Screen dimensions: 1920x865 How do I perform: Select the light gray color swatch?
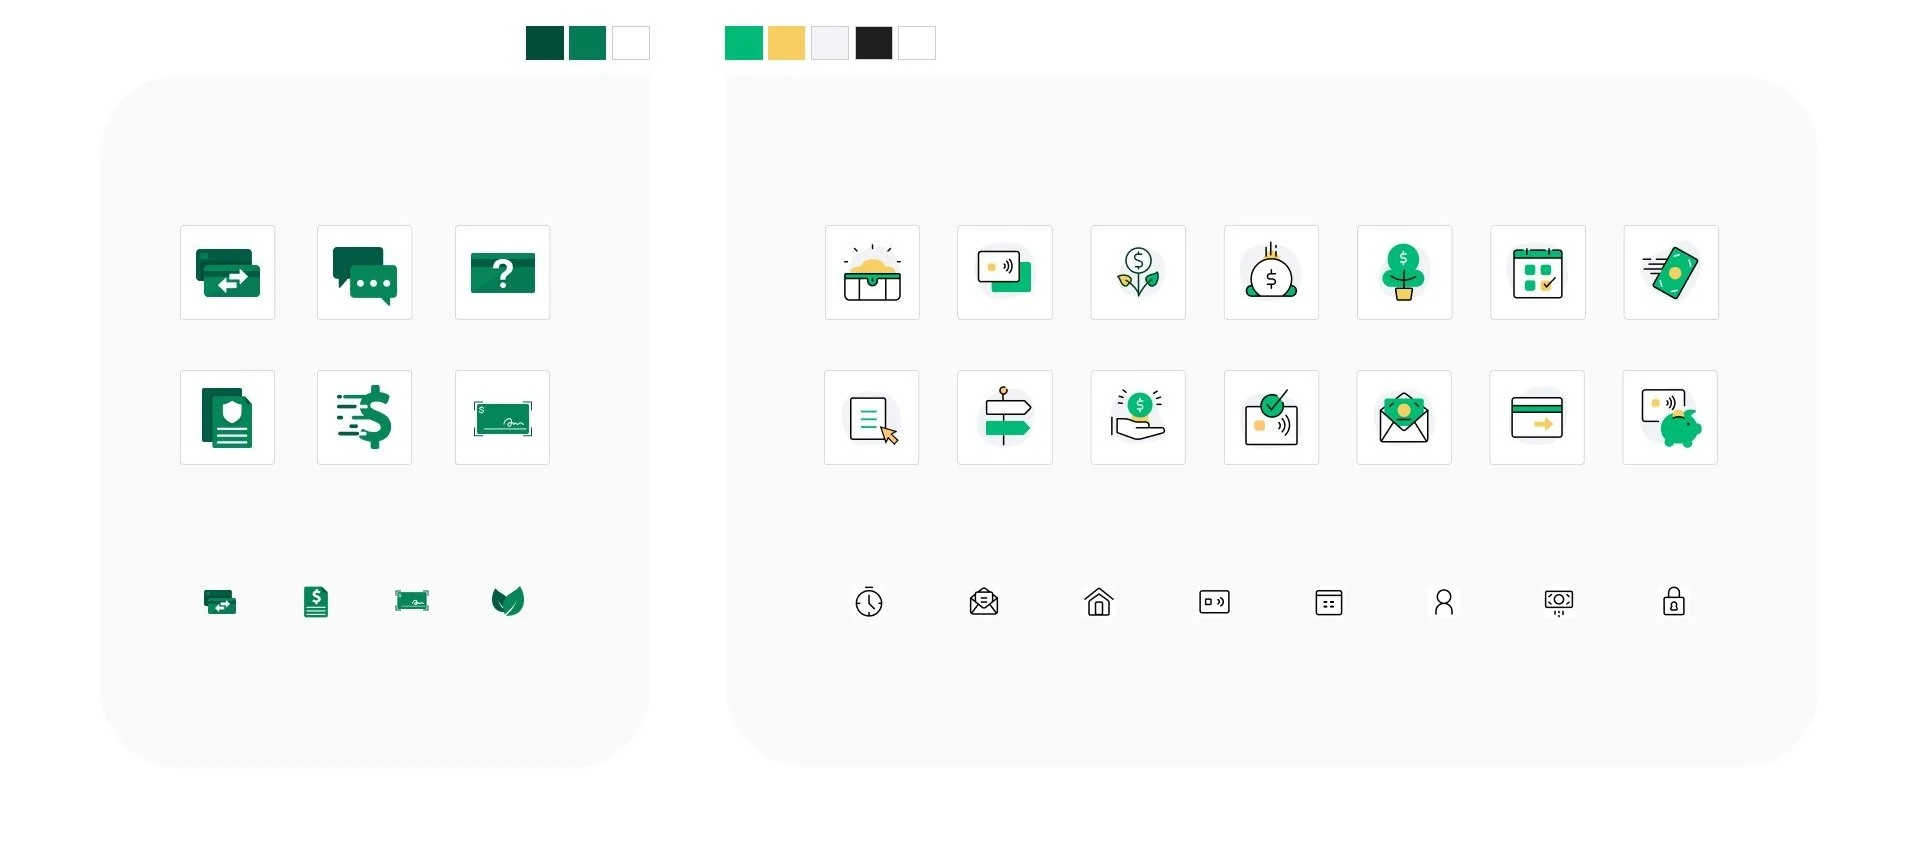click(x=830, y=43)
